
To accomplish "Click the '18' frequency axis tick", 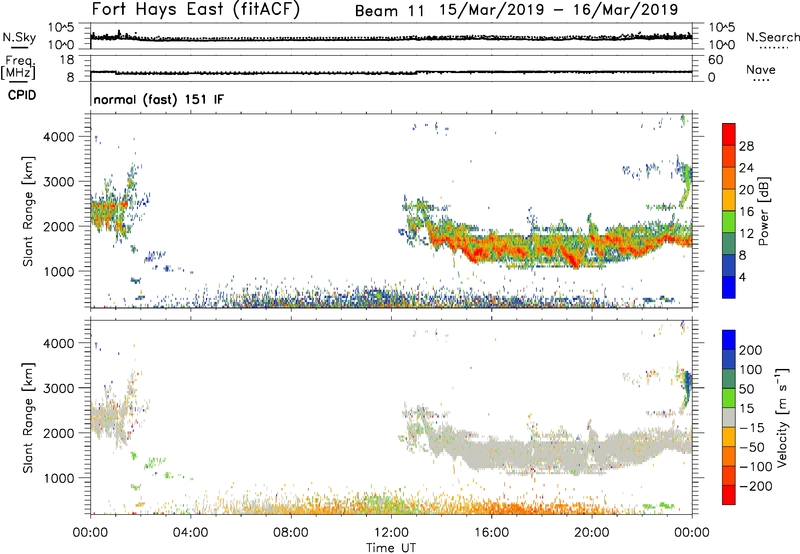I will click(67, 60).
